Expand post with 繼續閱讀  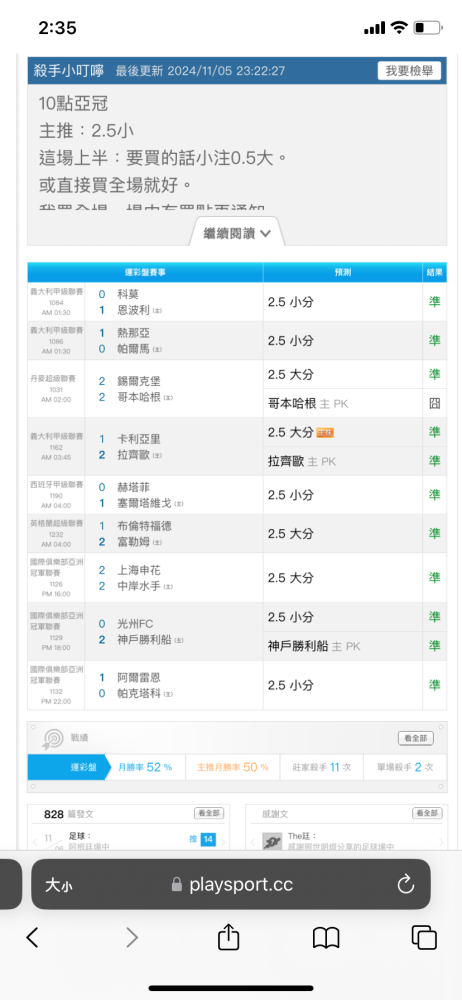pos(237,233)
